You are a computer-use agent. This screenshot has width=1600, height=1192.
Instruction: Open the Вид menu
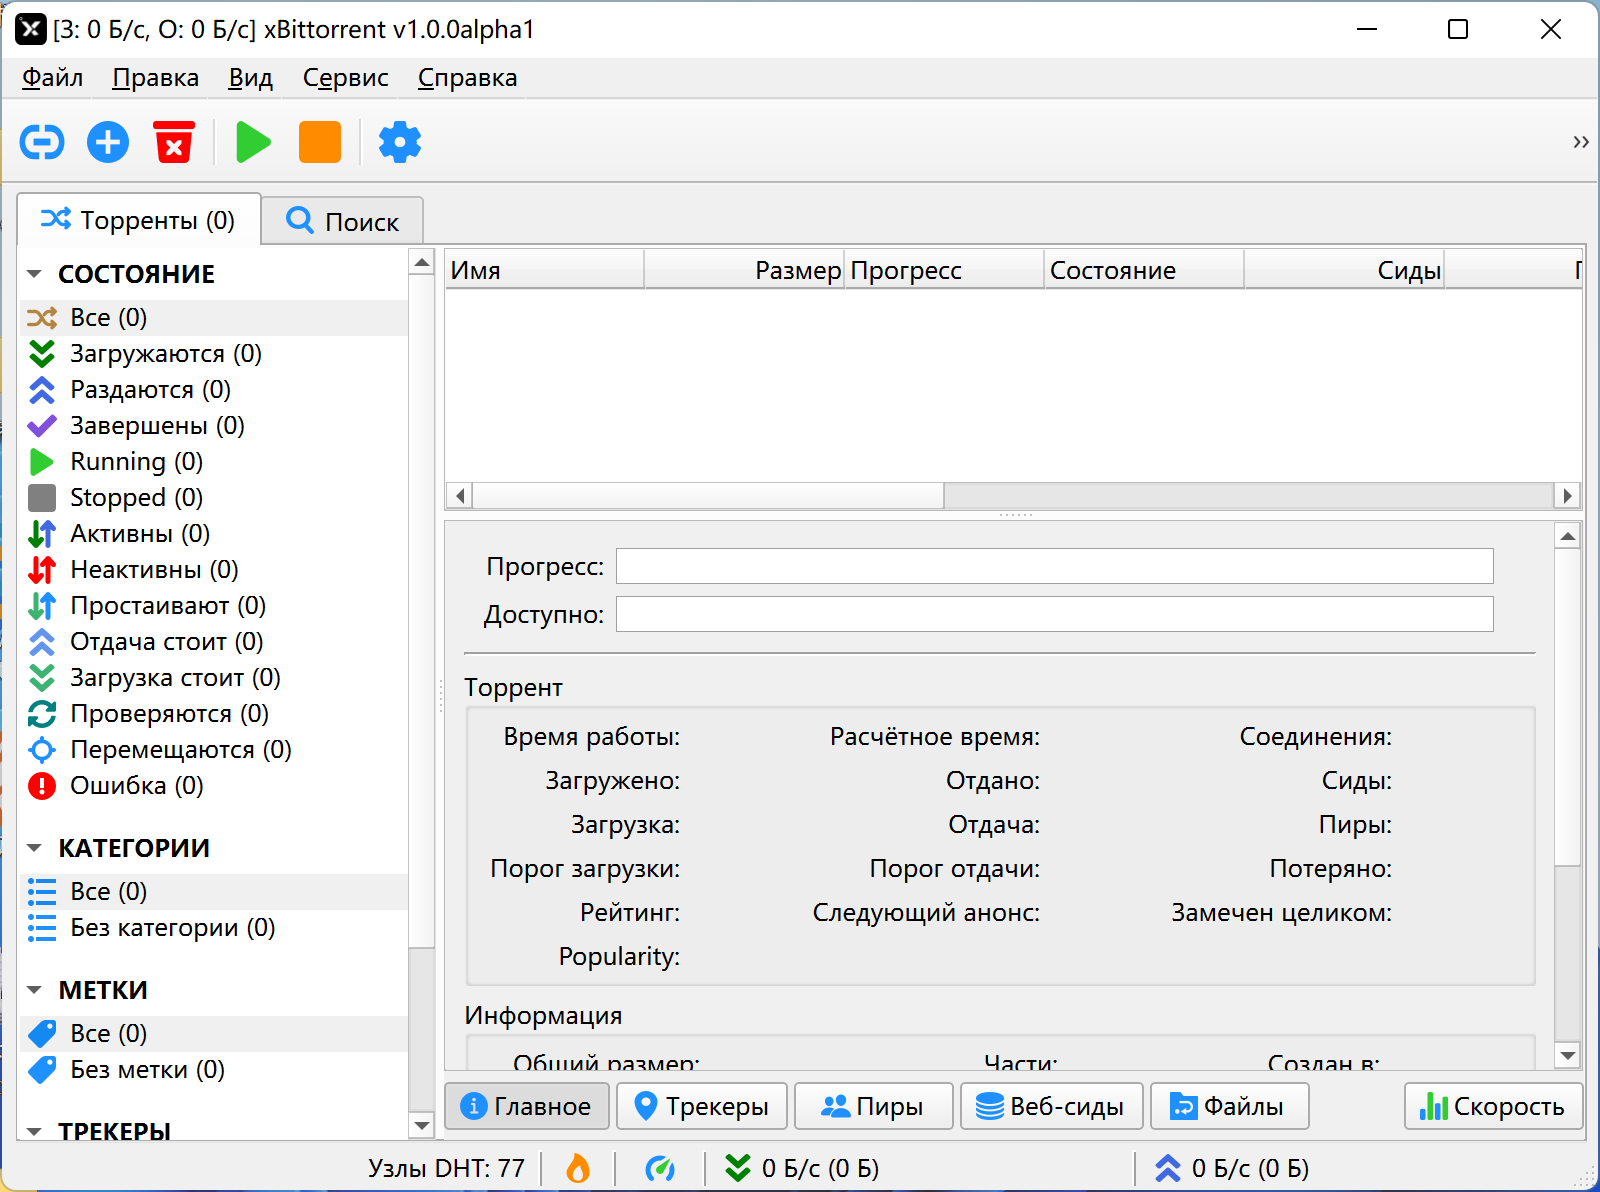click(x=250, y=78)
